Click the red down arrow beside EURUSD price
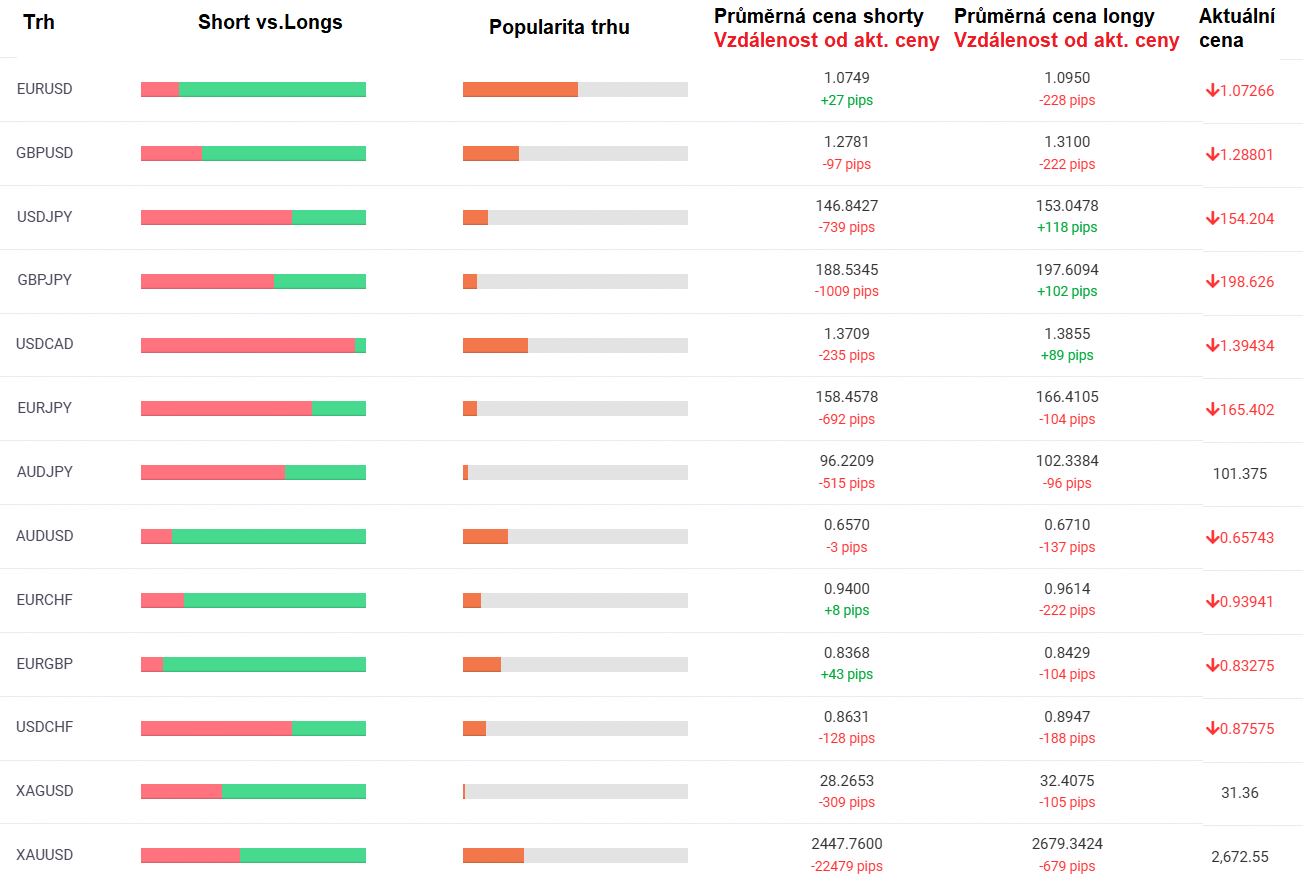Screen dimensions: 1303x887 pyautogui.click(x=1212, y=91)
